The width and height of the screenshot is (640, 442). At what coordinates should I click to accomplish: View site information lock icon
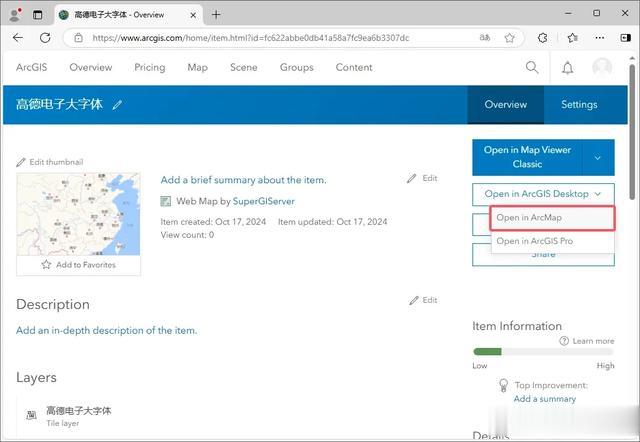[x=78, y=38]
